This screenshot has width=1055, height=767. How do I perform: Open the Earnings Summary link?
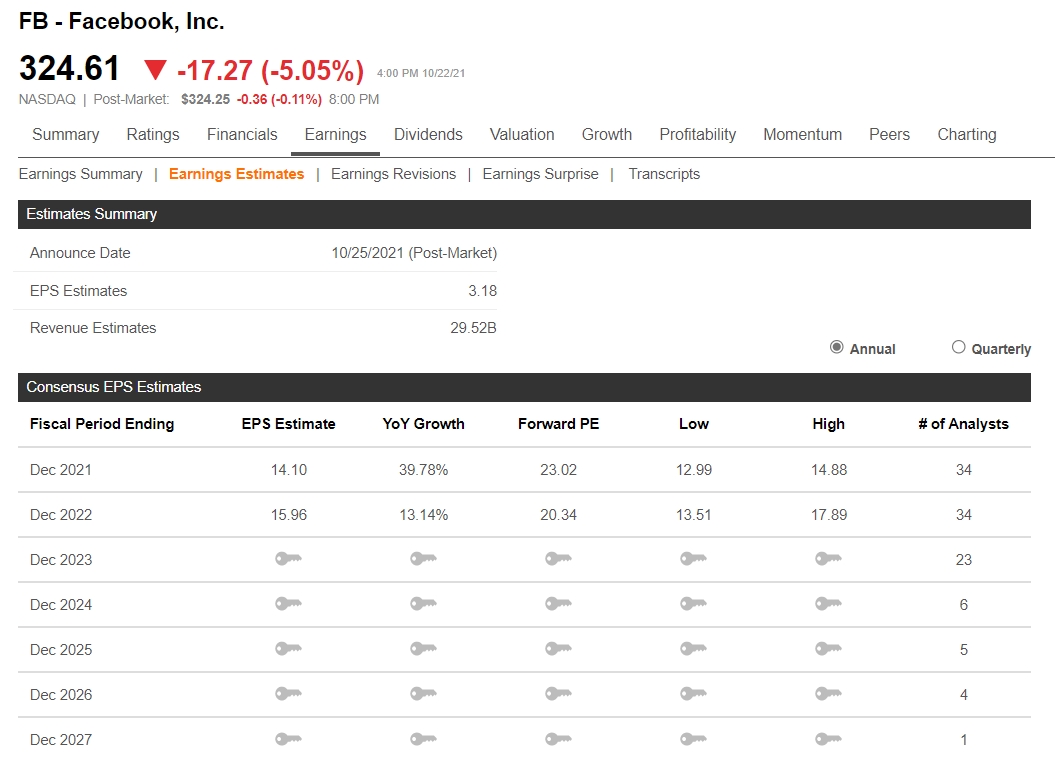81,174
